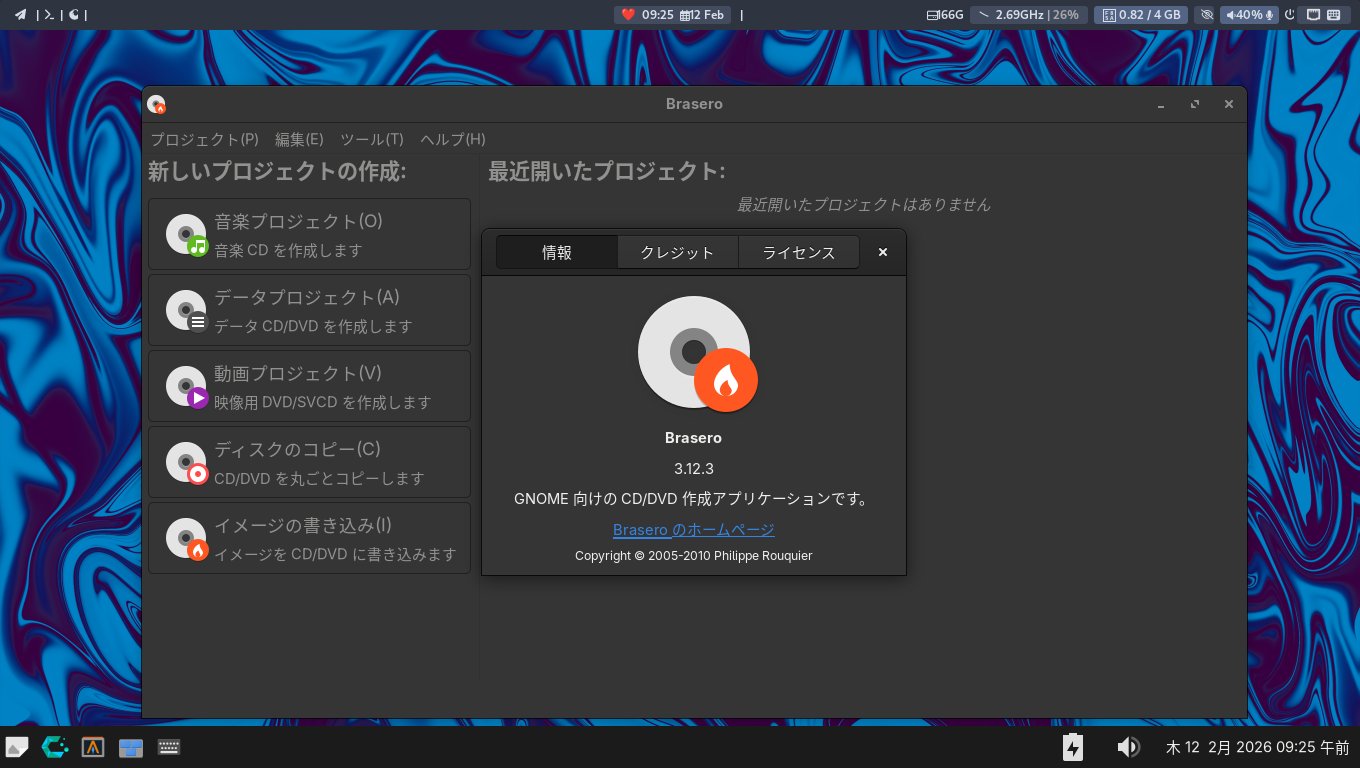
Task: Start a データプロジェクト(A)
Action: [x=309, y=310]
